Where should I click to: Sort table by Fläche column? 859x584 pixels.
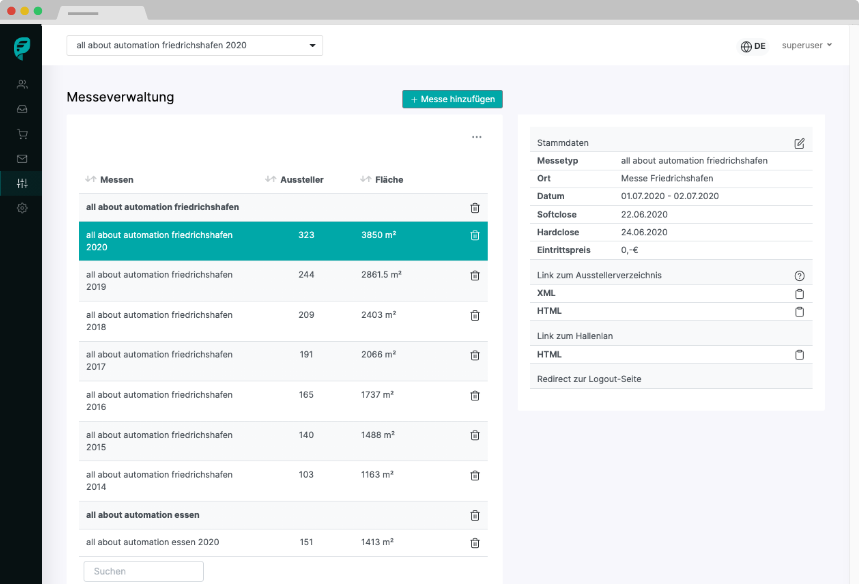coord(382,180)
